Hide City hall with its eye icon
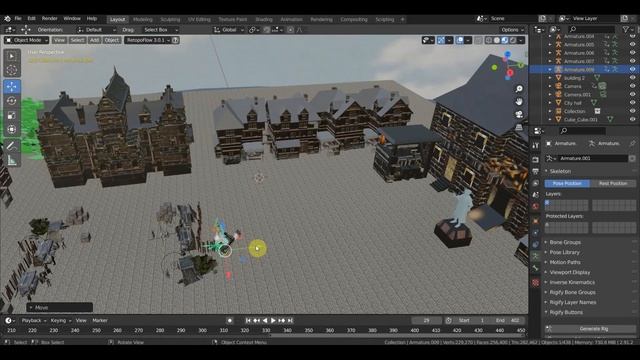The height and width of the screenshot is (360, 640). pos(632,103)
